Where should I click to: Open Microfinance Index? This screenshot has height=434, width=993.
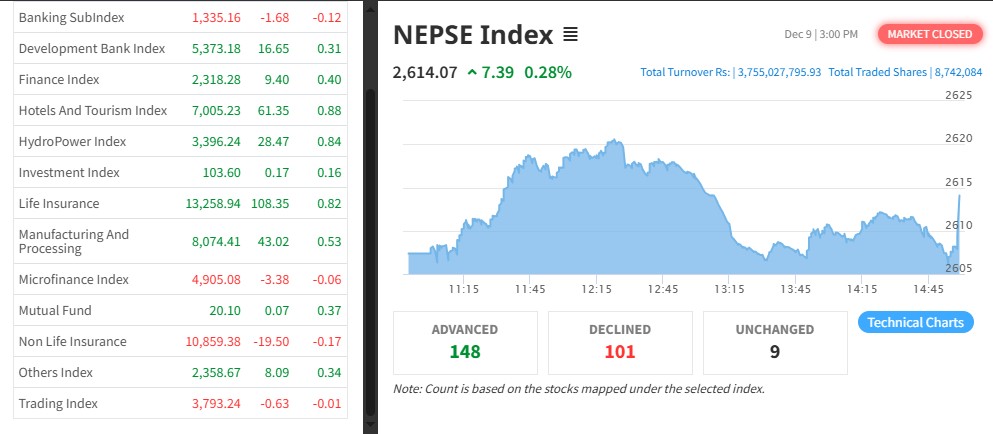tap(74, 279)
